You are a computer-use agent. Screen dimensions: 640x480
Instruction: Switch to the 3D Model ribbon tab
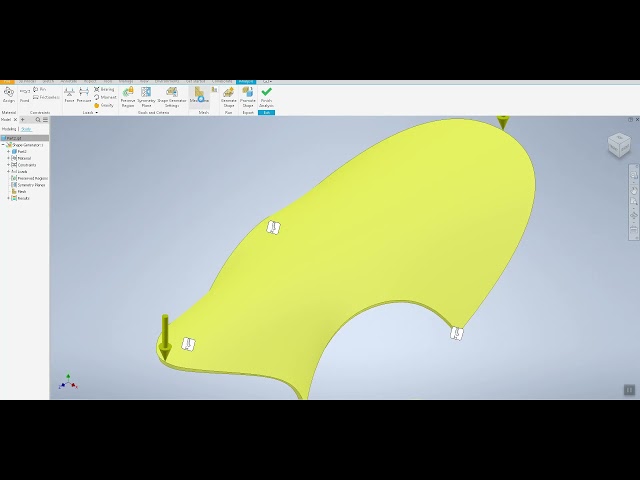pos(27,82)
